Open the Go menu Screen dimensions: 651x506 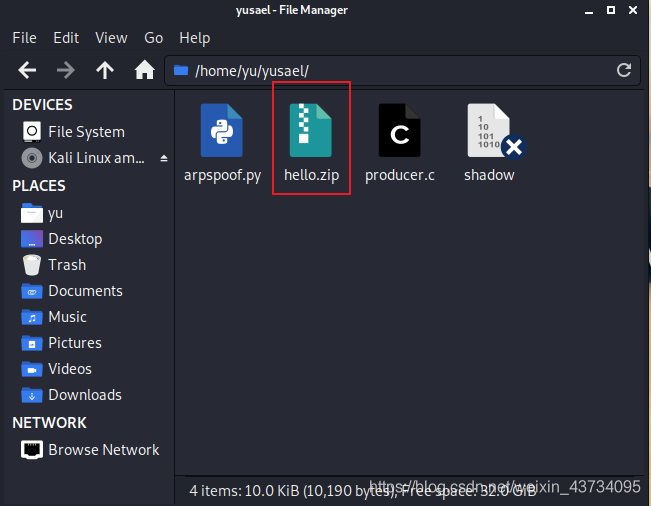pyautogui.click(x=154, y=38)
